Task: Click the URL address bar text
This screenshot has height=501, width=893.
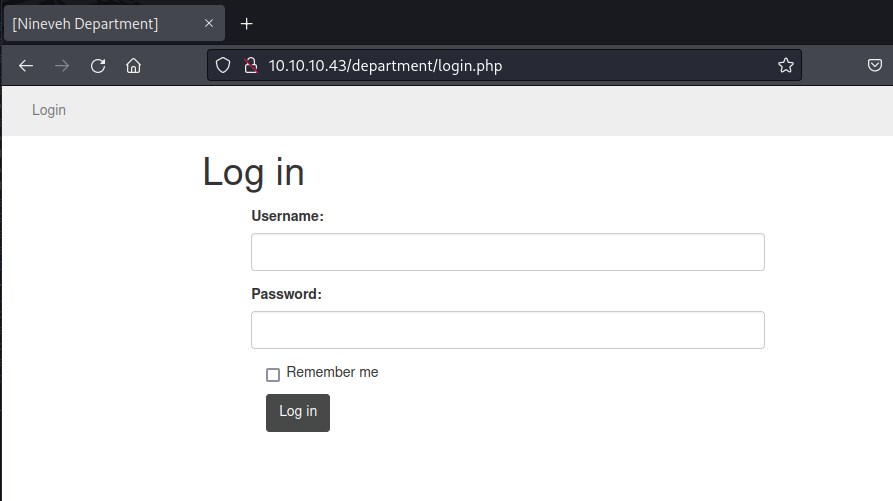Action: (385, 66)
